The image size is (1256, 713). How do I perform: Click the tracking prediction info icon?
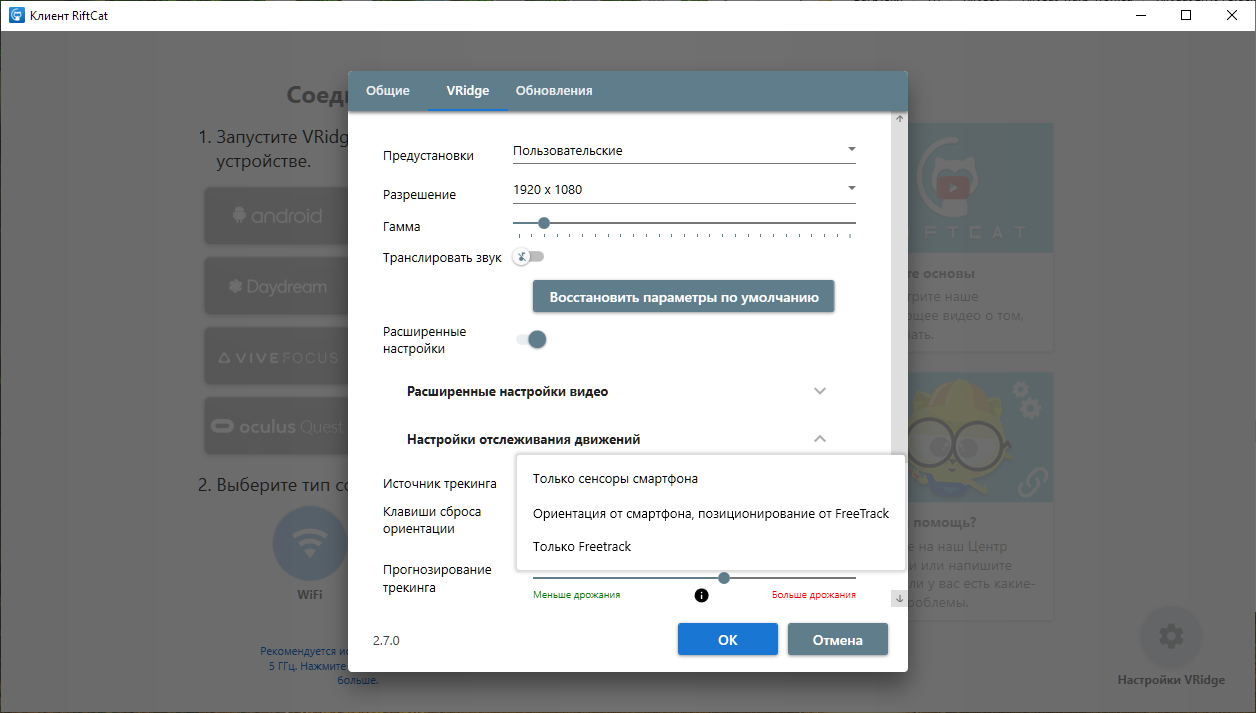coord(701,595)
